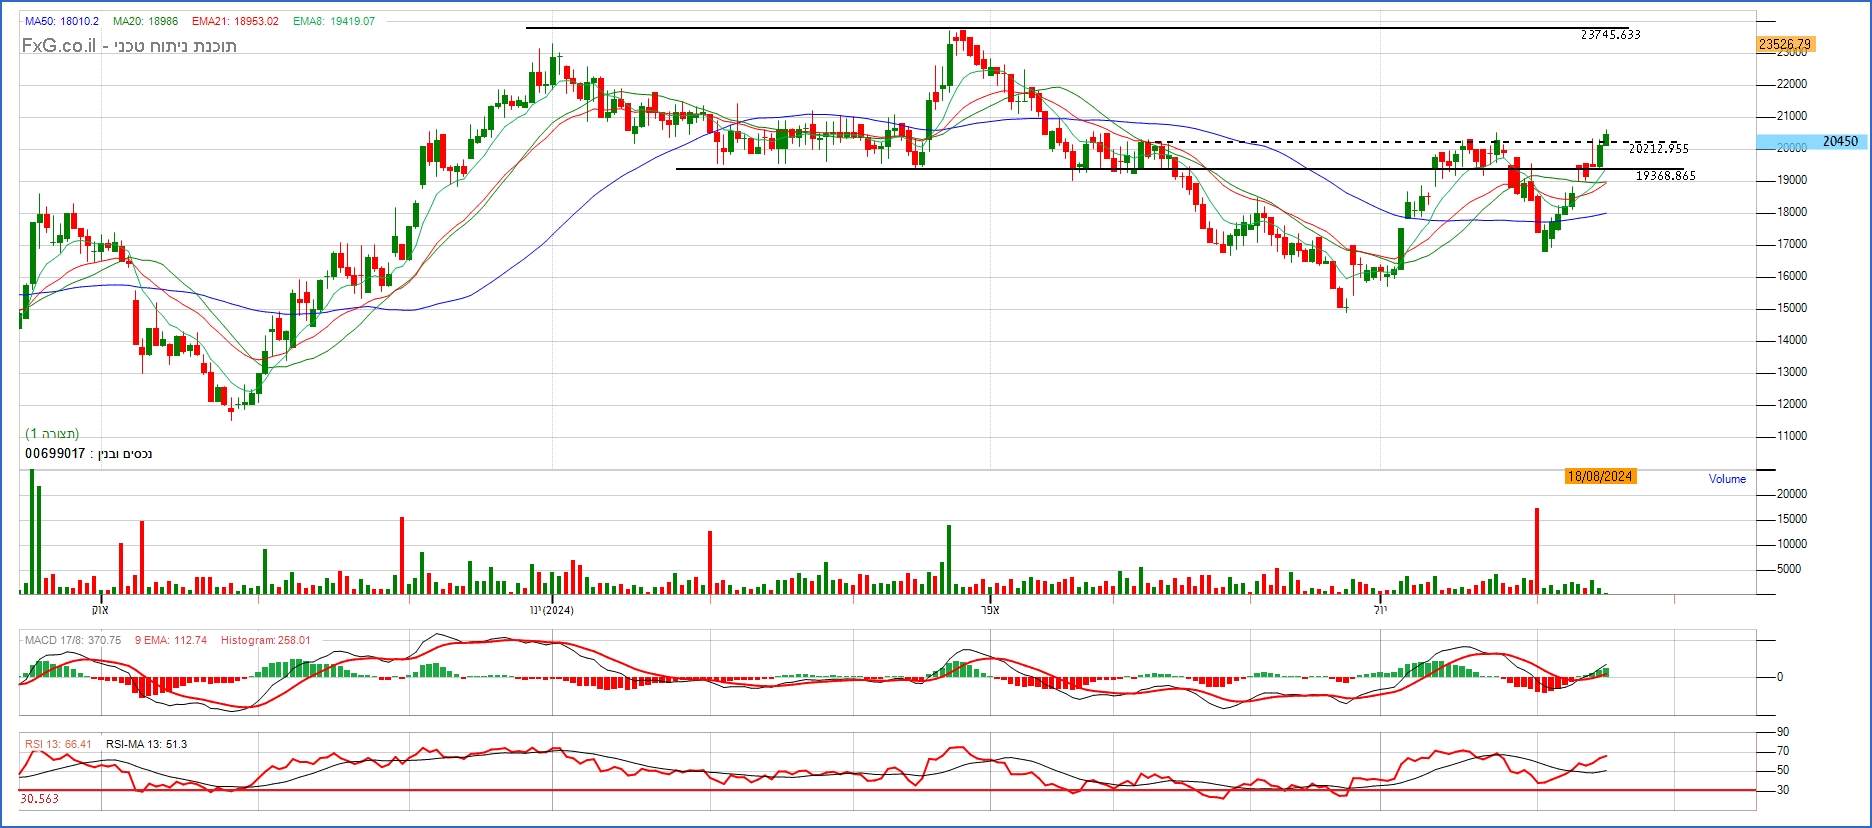Viewport: 1872px width, 828px height.
Task: Click the 19368.865 support line label
Action: tap(1665, 176)
